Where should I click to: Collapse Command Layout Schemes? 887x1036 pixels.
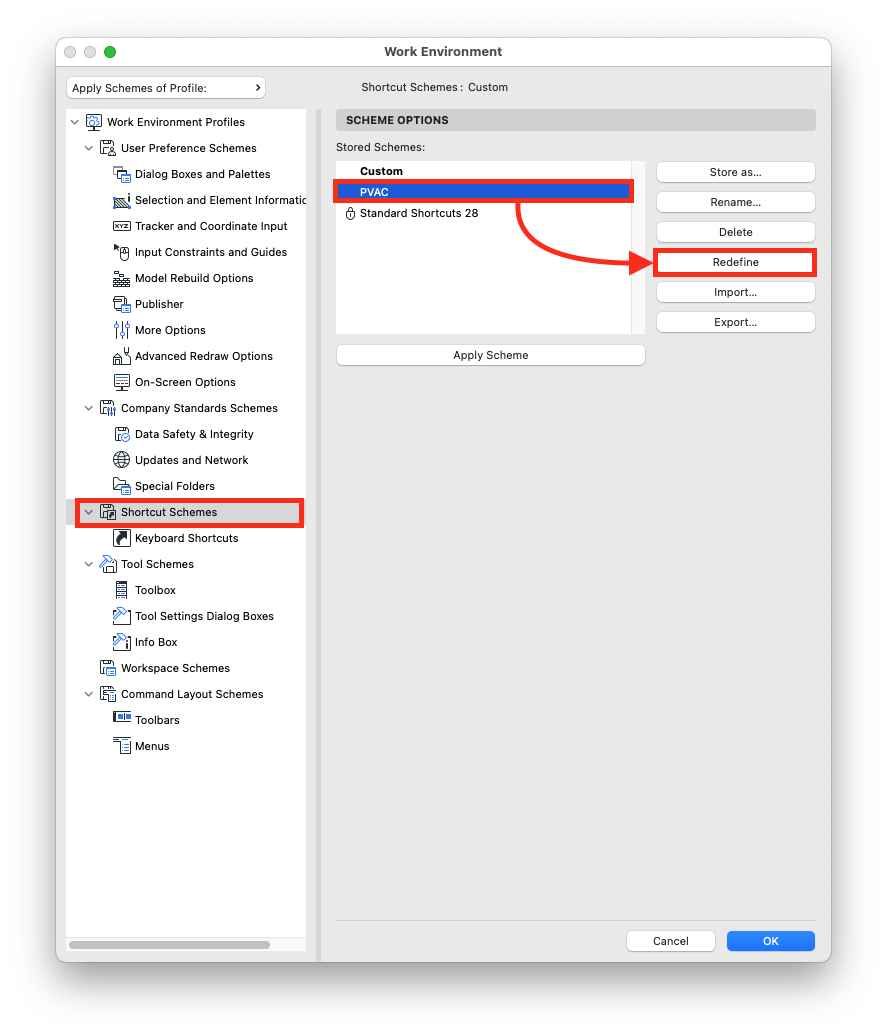(88, 694)
